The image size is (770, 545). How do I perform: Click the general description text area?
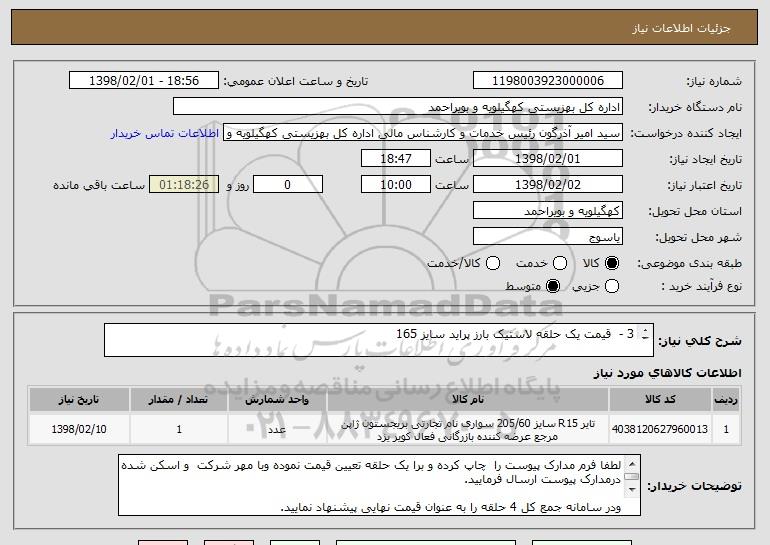point(379,340)
